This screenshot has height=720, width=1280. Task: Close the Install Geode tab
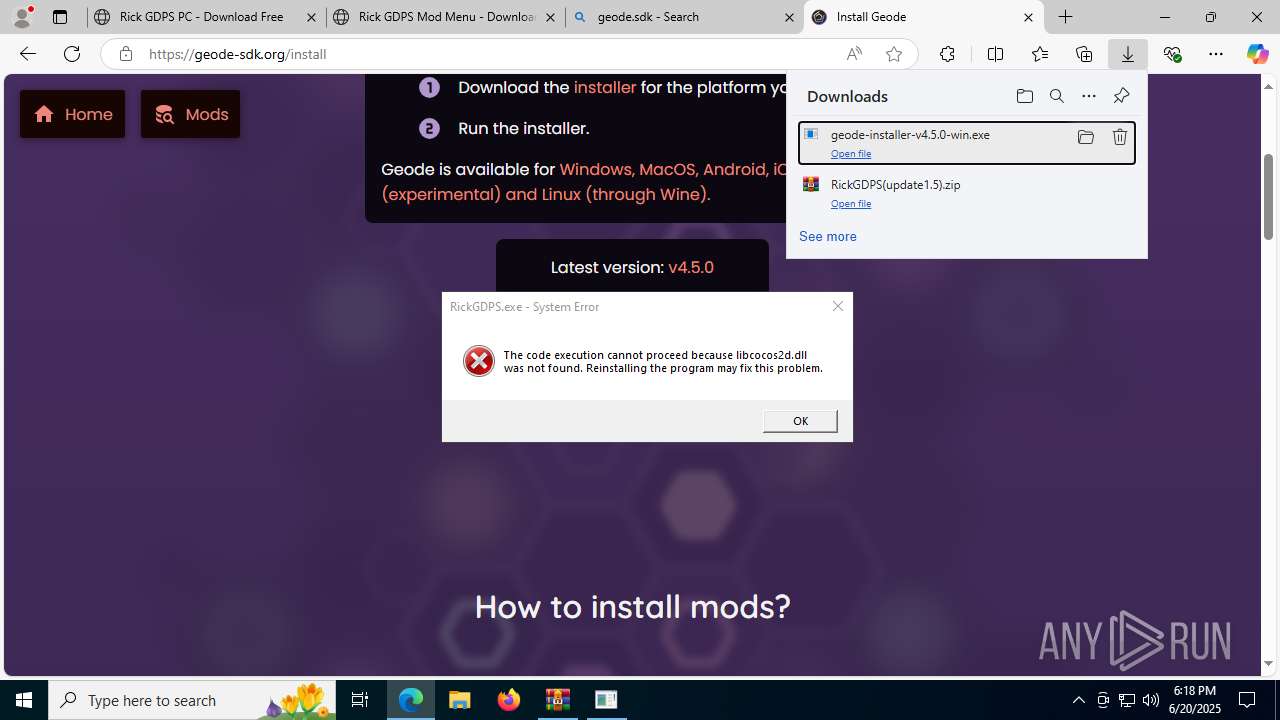1028,17
